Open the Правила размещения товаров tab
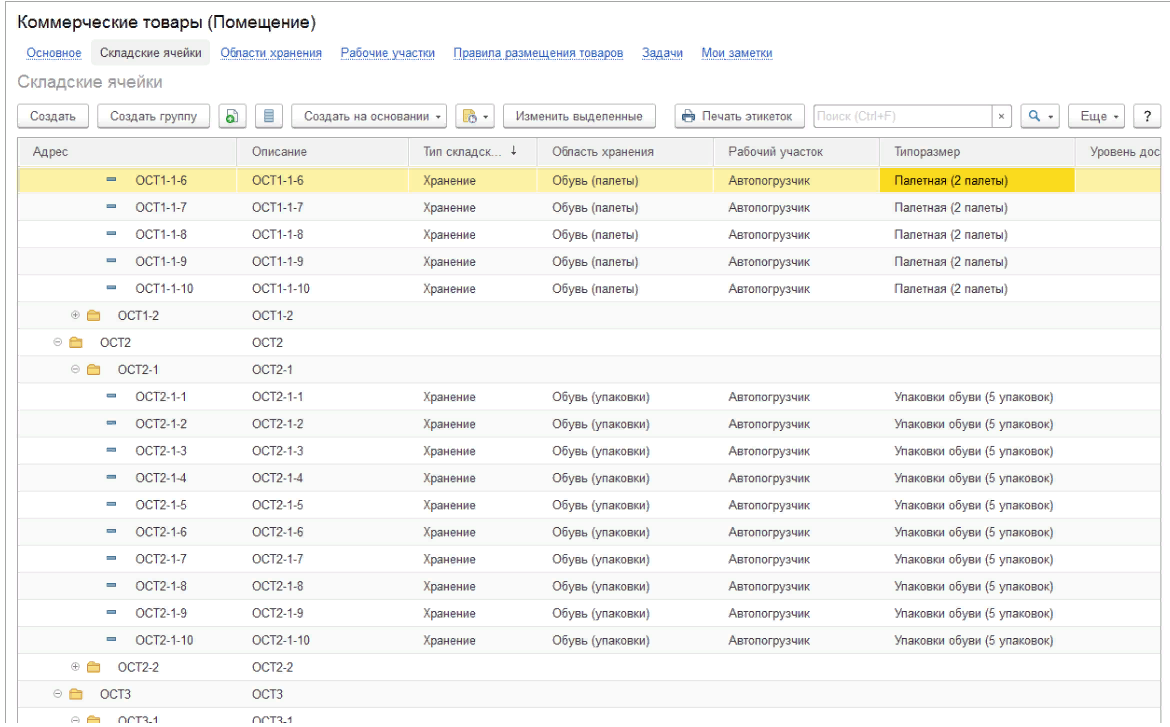This screenshot has height=727, width=1170. [x=538, y=53]
